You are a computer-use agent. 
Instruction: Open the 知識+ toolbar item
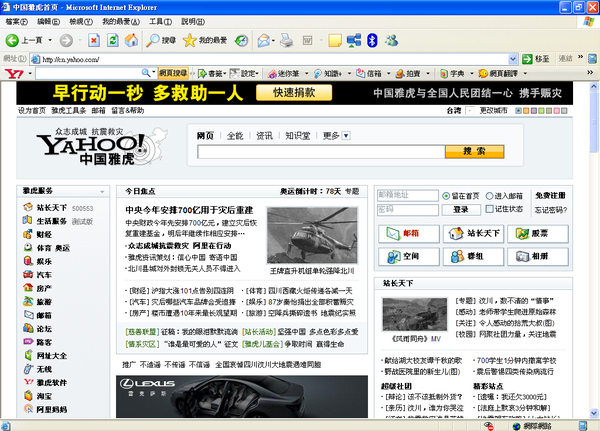[328, 73]
